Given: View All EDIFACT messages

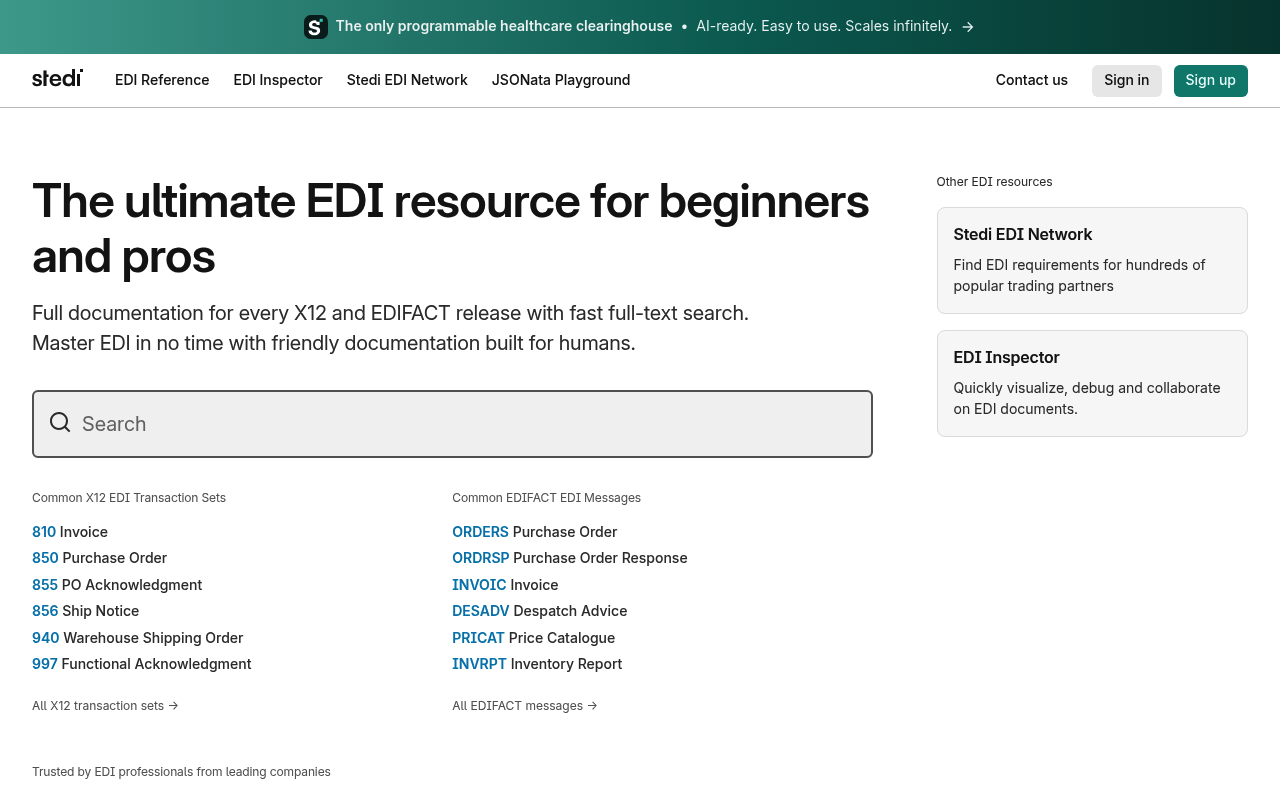Looking at the screenshot, I should 525,706.
